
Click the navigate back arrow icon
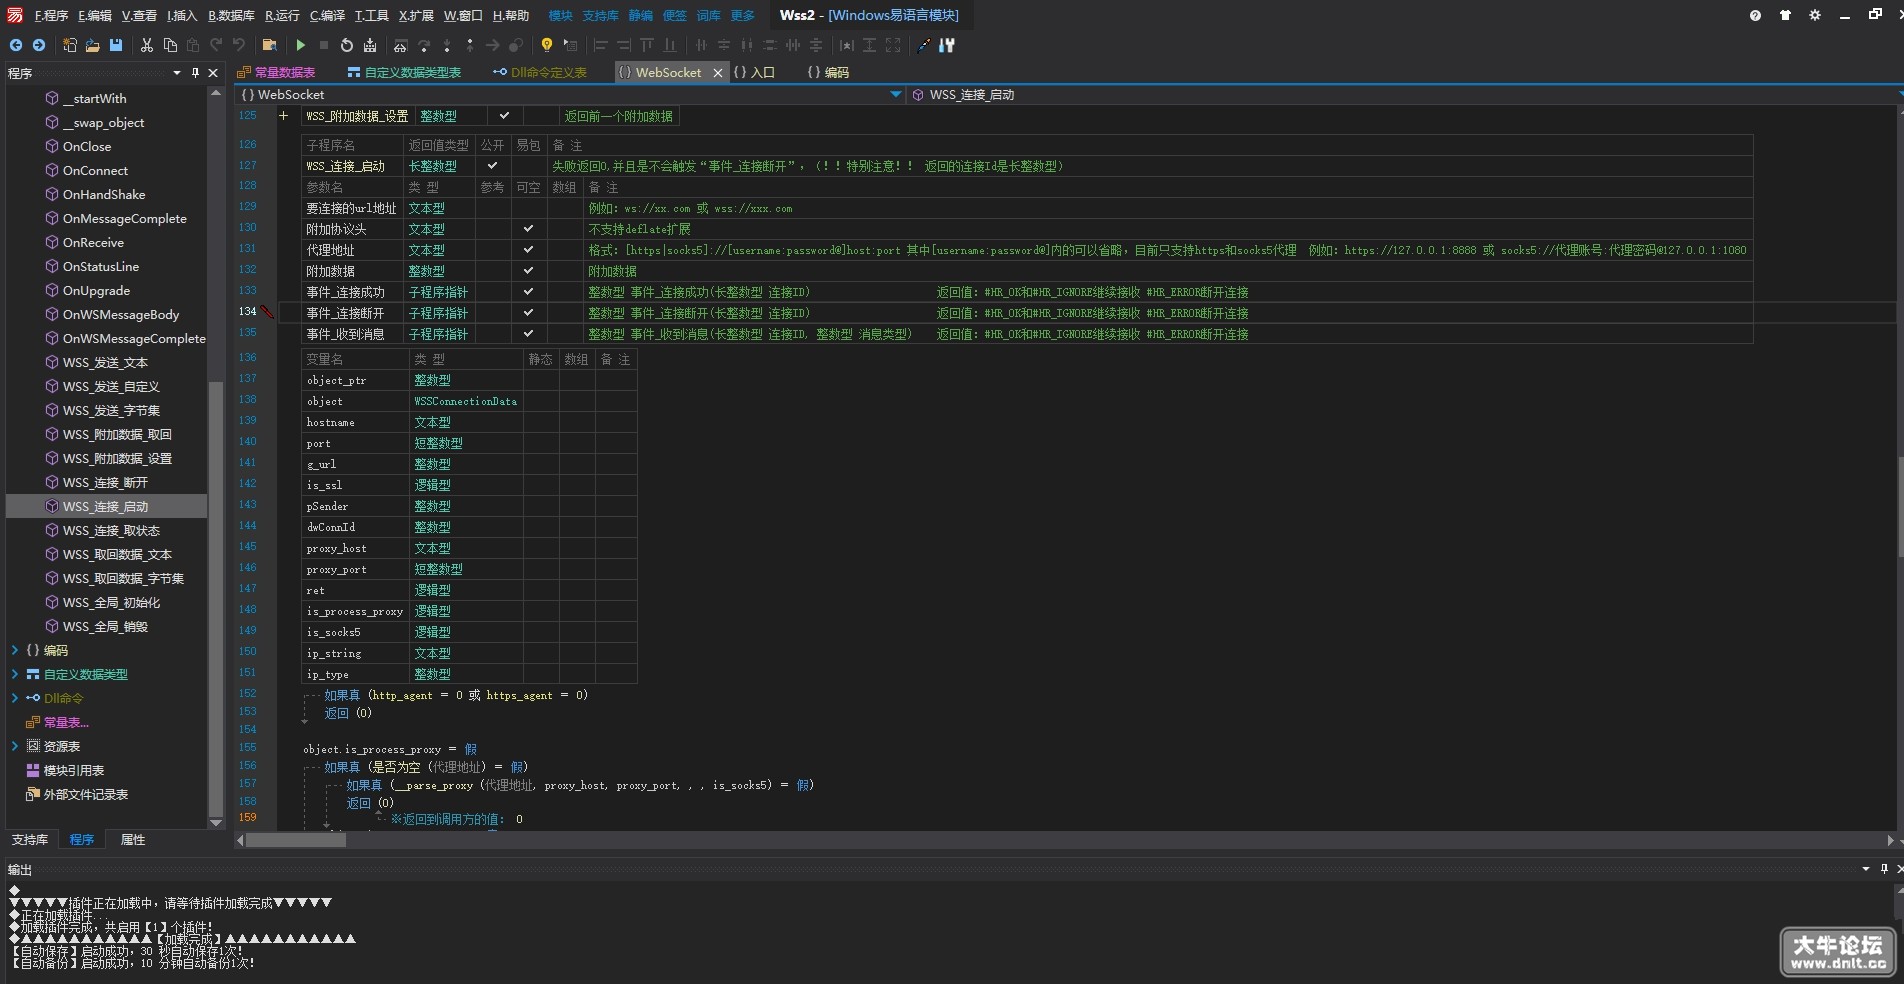point(16,45)
